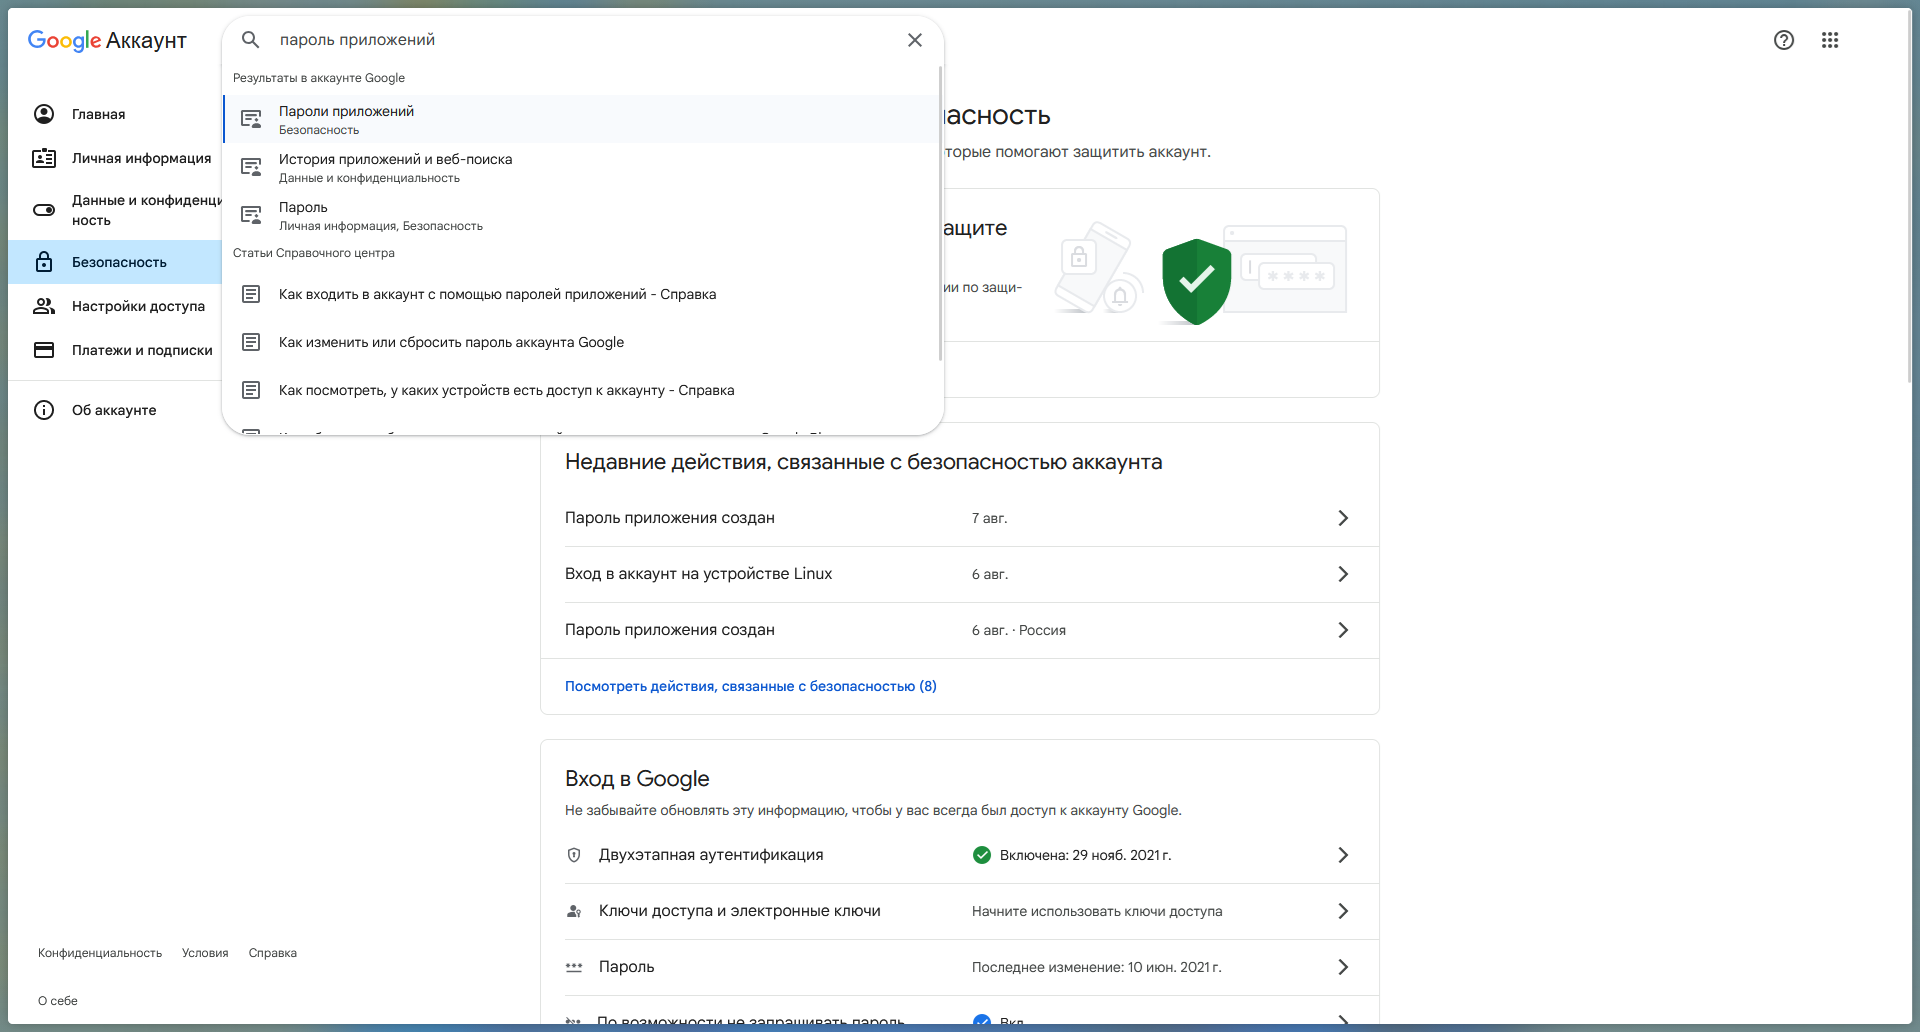
Task: Open article Как изменить или сбросить пароль
Action: [582, 342]
